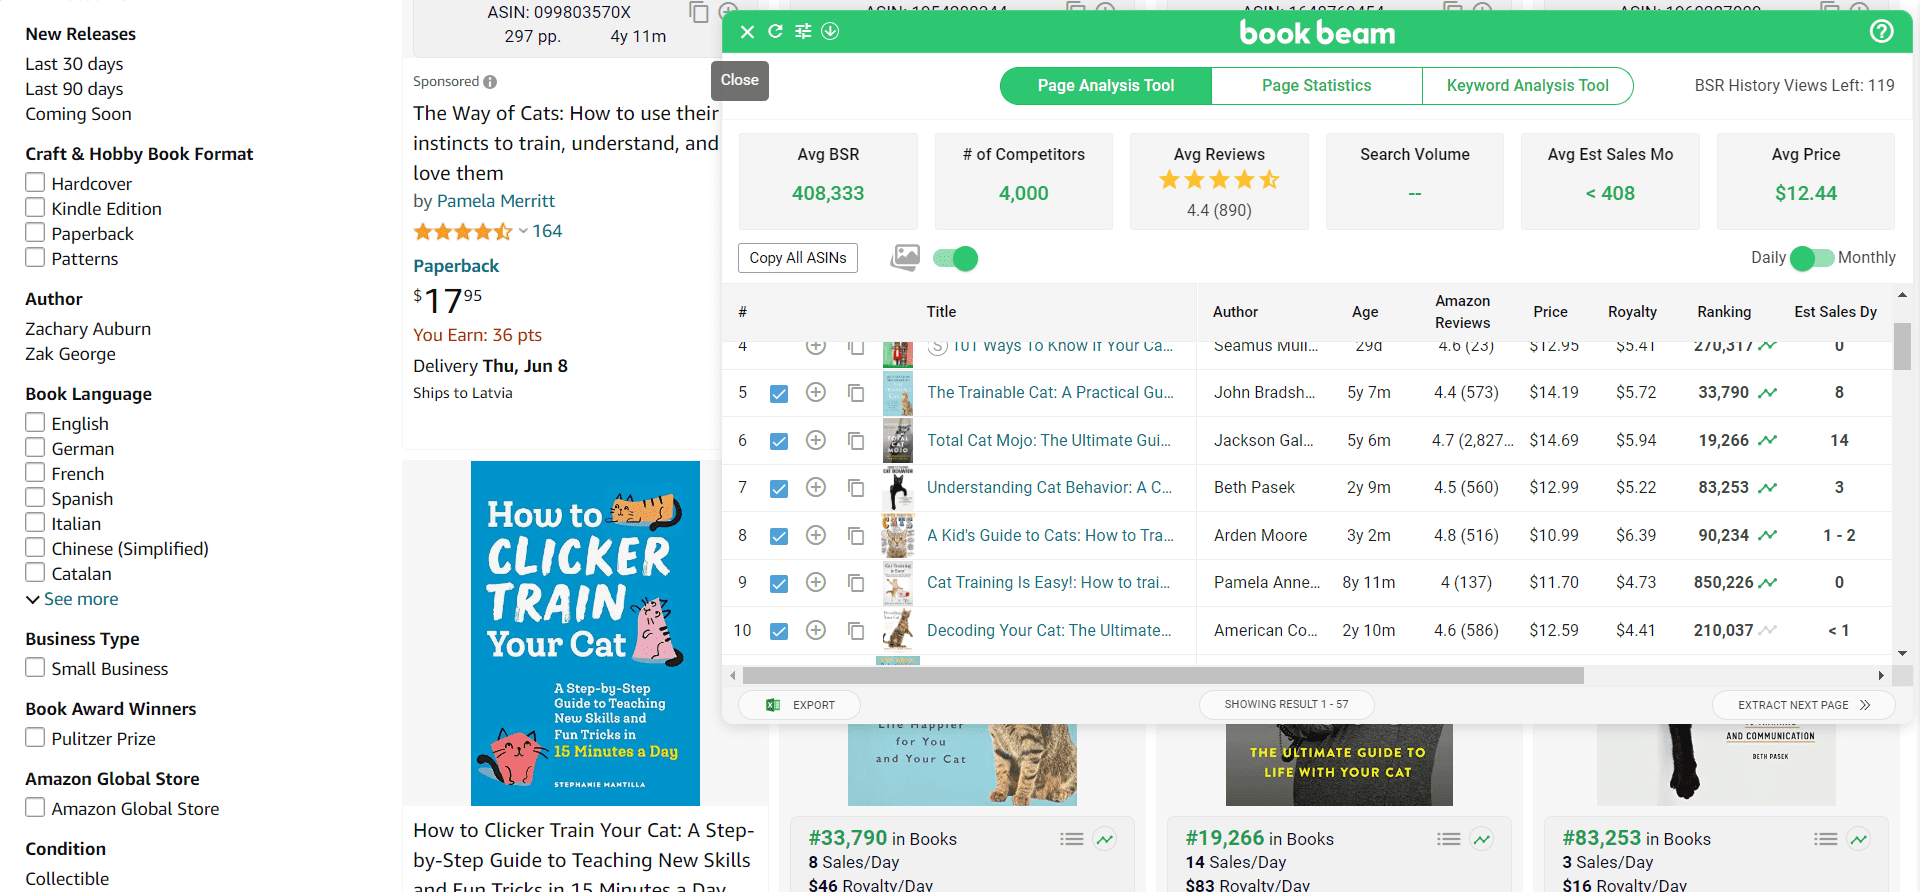Viewport: 1920px width, 893px height.
Task: Uncheck Cat Training Is Easy row checkbox
Action: coord(779,583)
